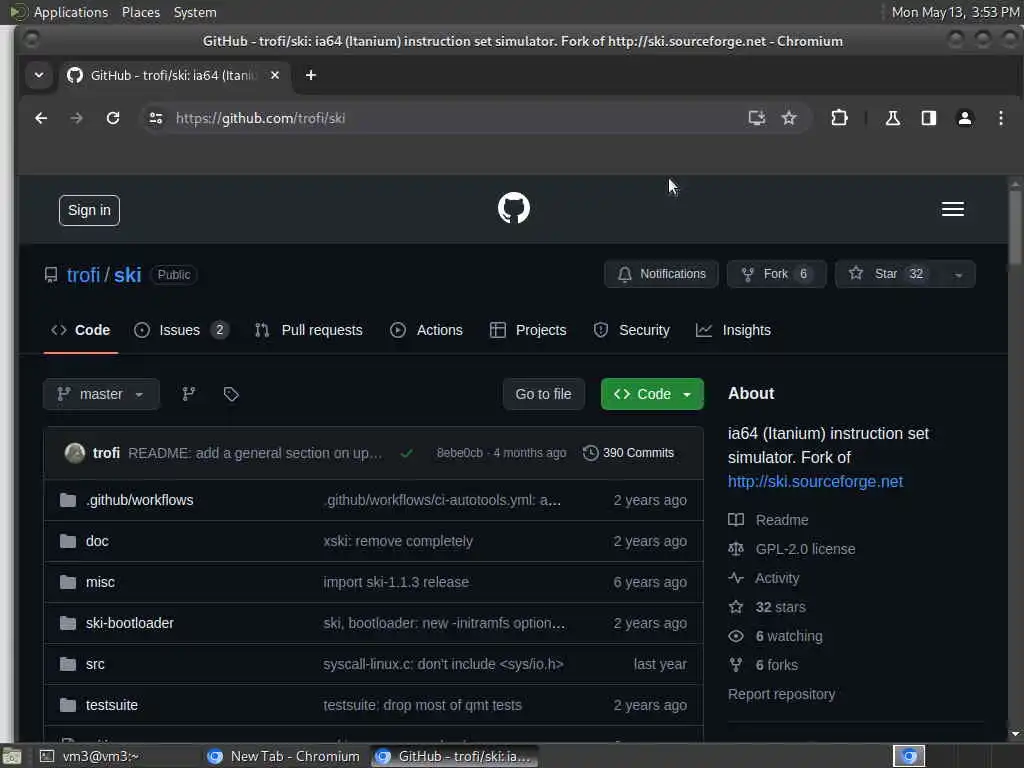
Task: Open the Projects tab
Action: point(528,330)
